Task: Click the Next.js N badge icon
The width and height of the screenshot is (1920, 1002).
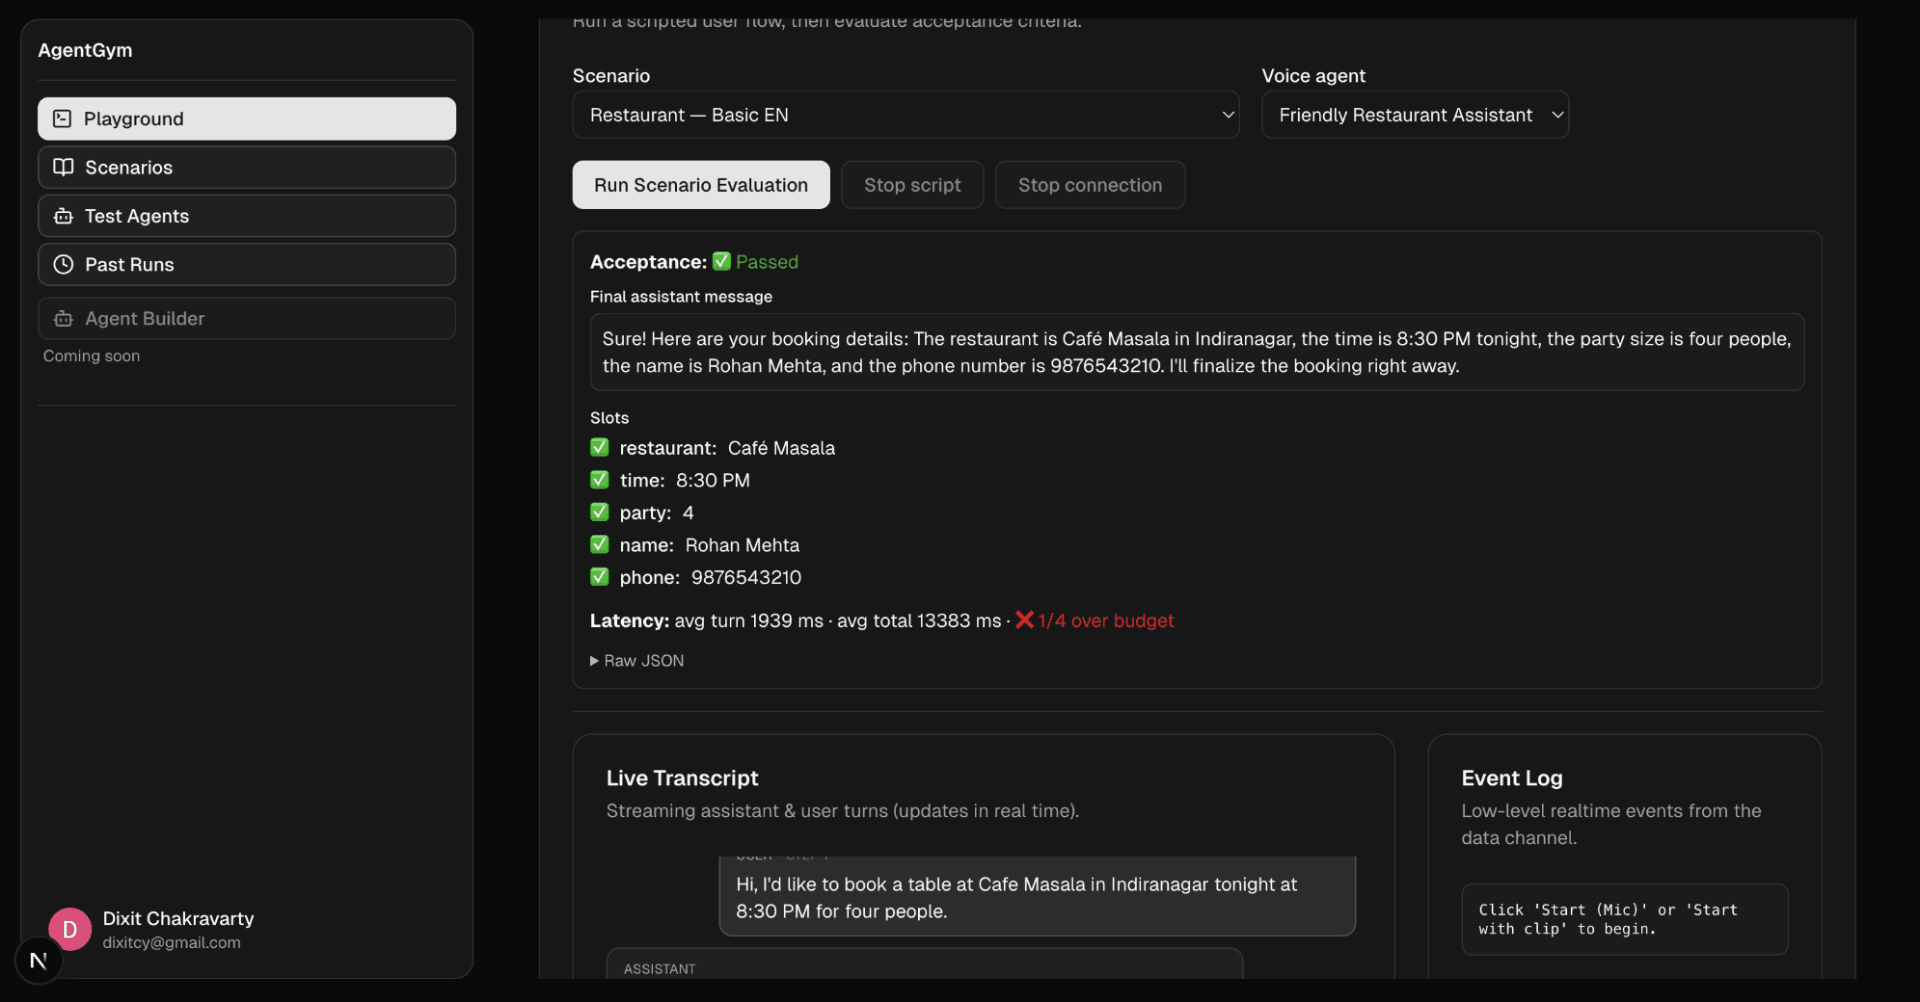Action: coord(39,961)
